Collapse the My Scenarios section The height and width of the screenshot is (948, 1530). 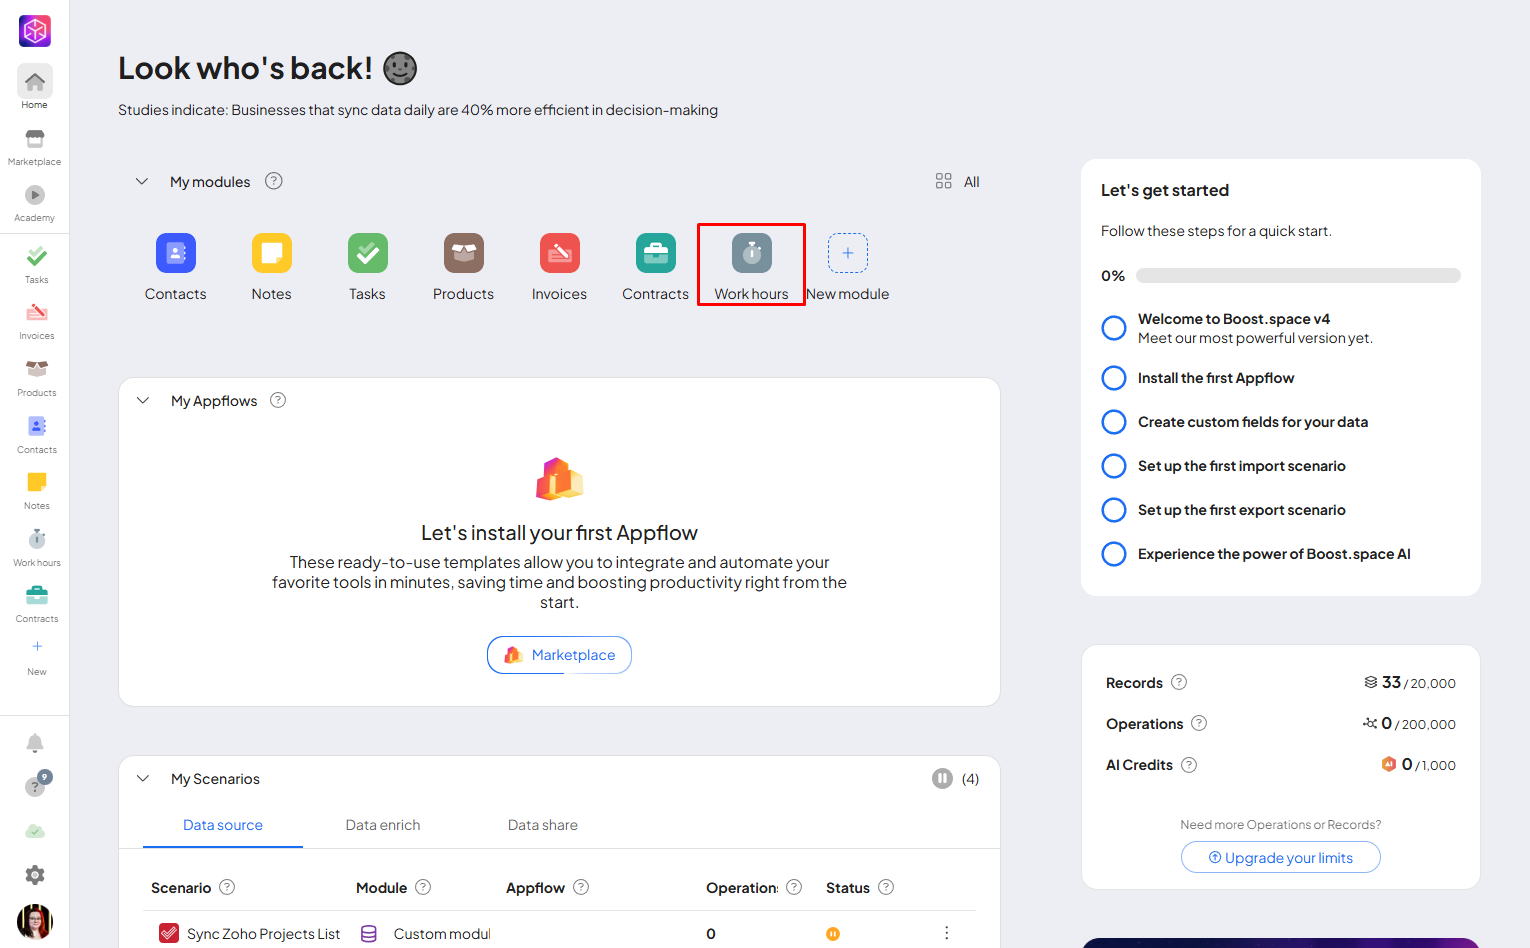[143, 779]
